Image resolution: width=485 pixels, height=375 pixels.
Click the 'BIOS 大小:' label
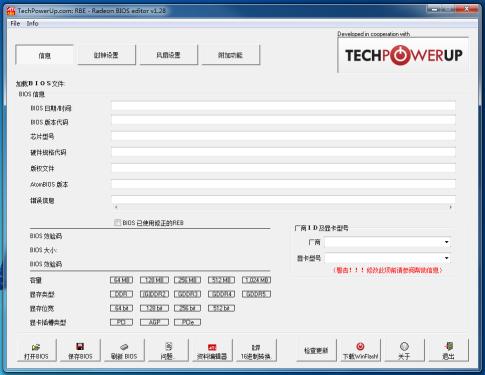(43, 250)
